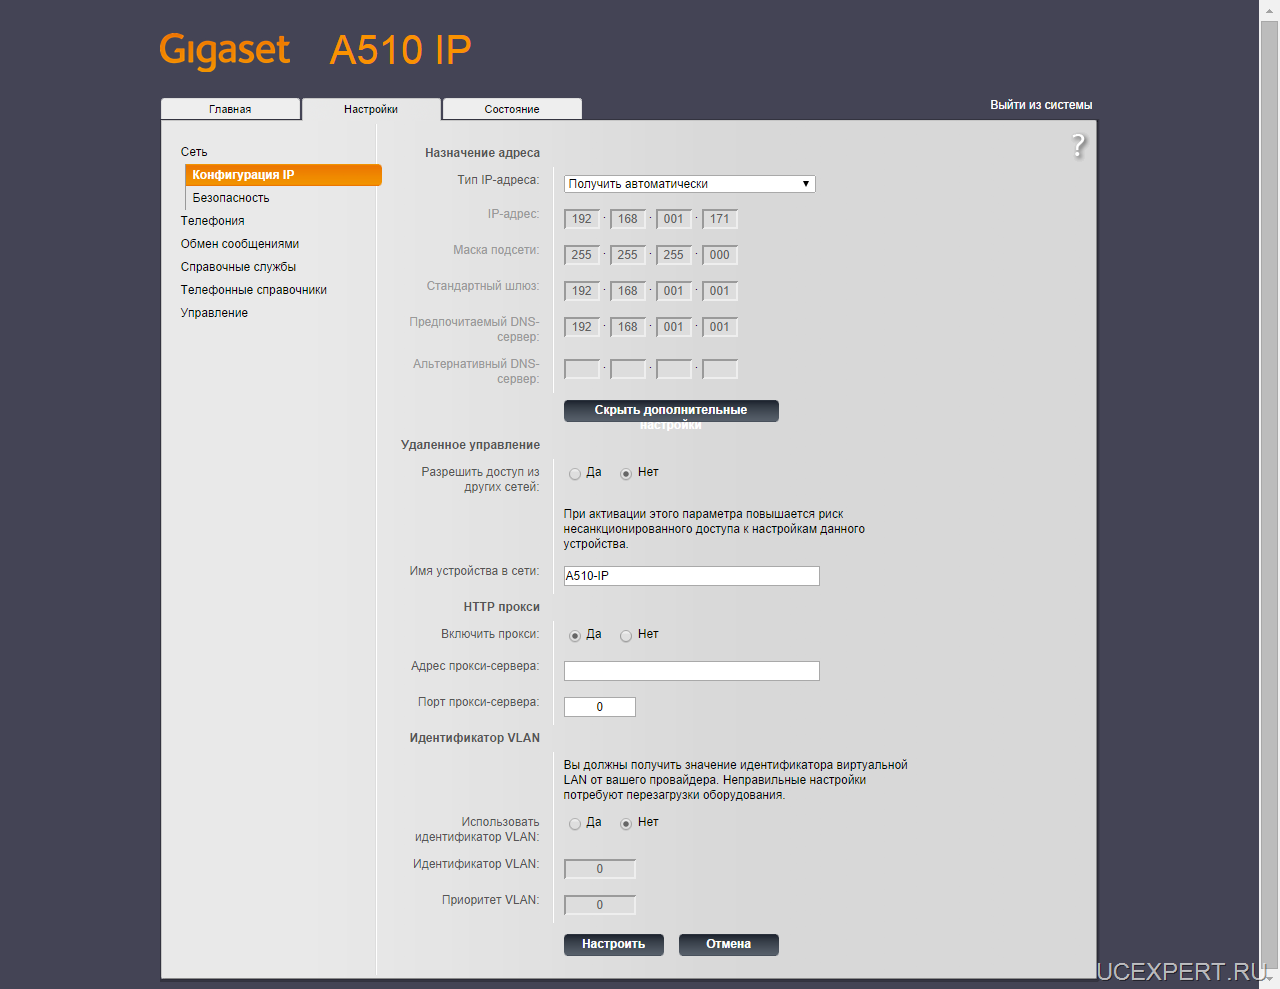This screenshot has height=989, width=1280.
Task: Select Нет for Включить прокси
Action: (x=626, y=636)
